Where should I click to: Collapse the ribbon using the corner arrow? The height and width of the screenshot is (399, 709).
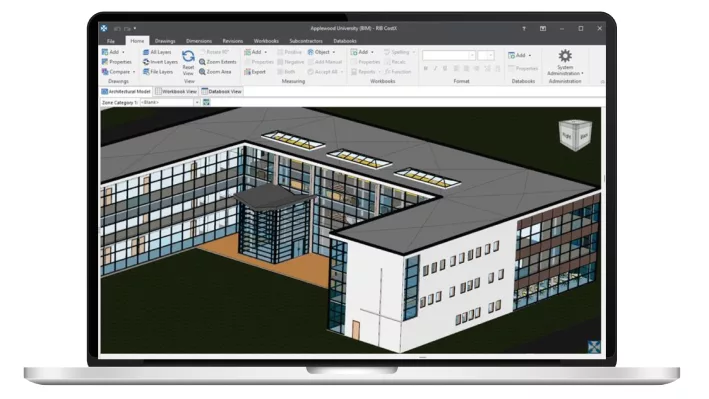pos(602,82)
